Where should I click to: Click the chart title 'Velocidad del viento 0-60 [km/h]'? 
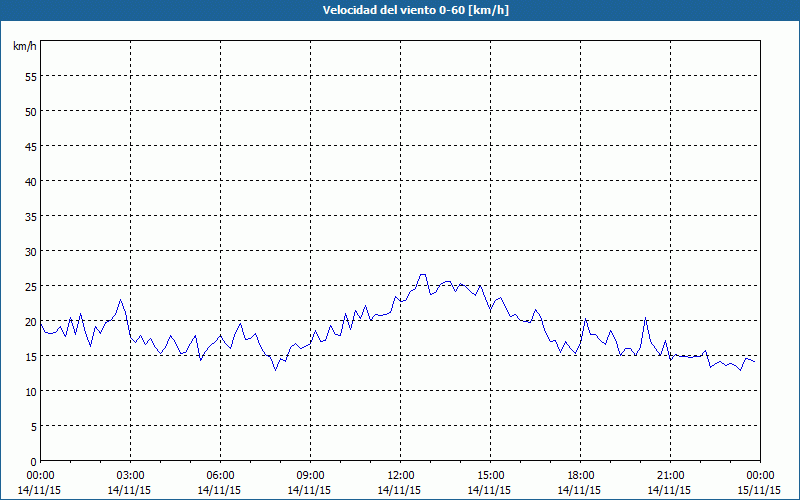(x=415, y=10)
